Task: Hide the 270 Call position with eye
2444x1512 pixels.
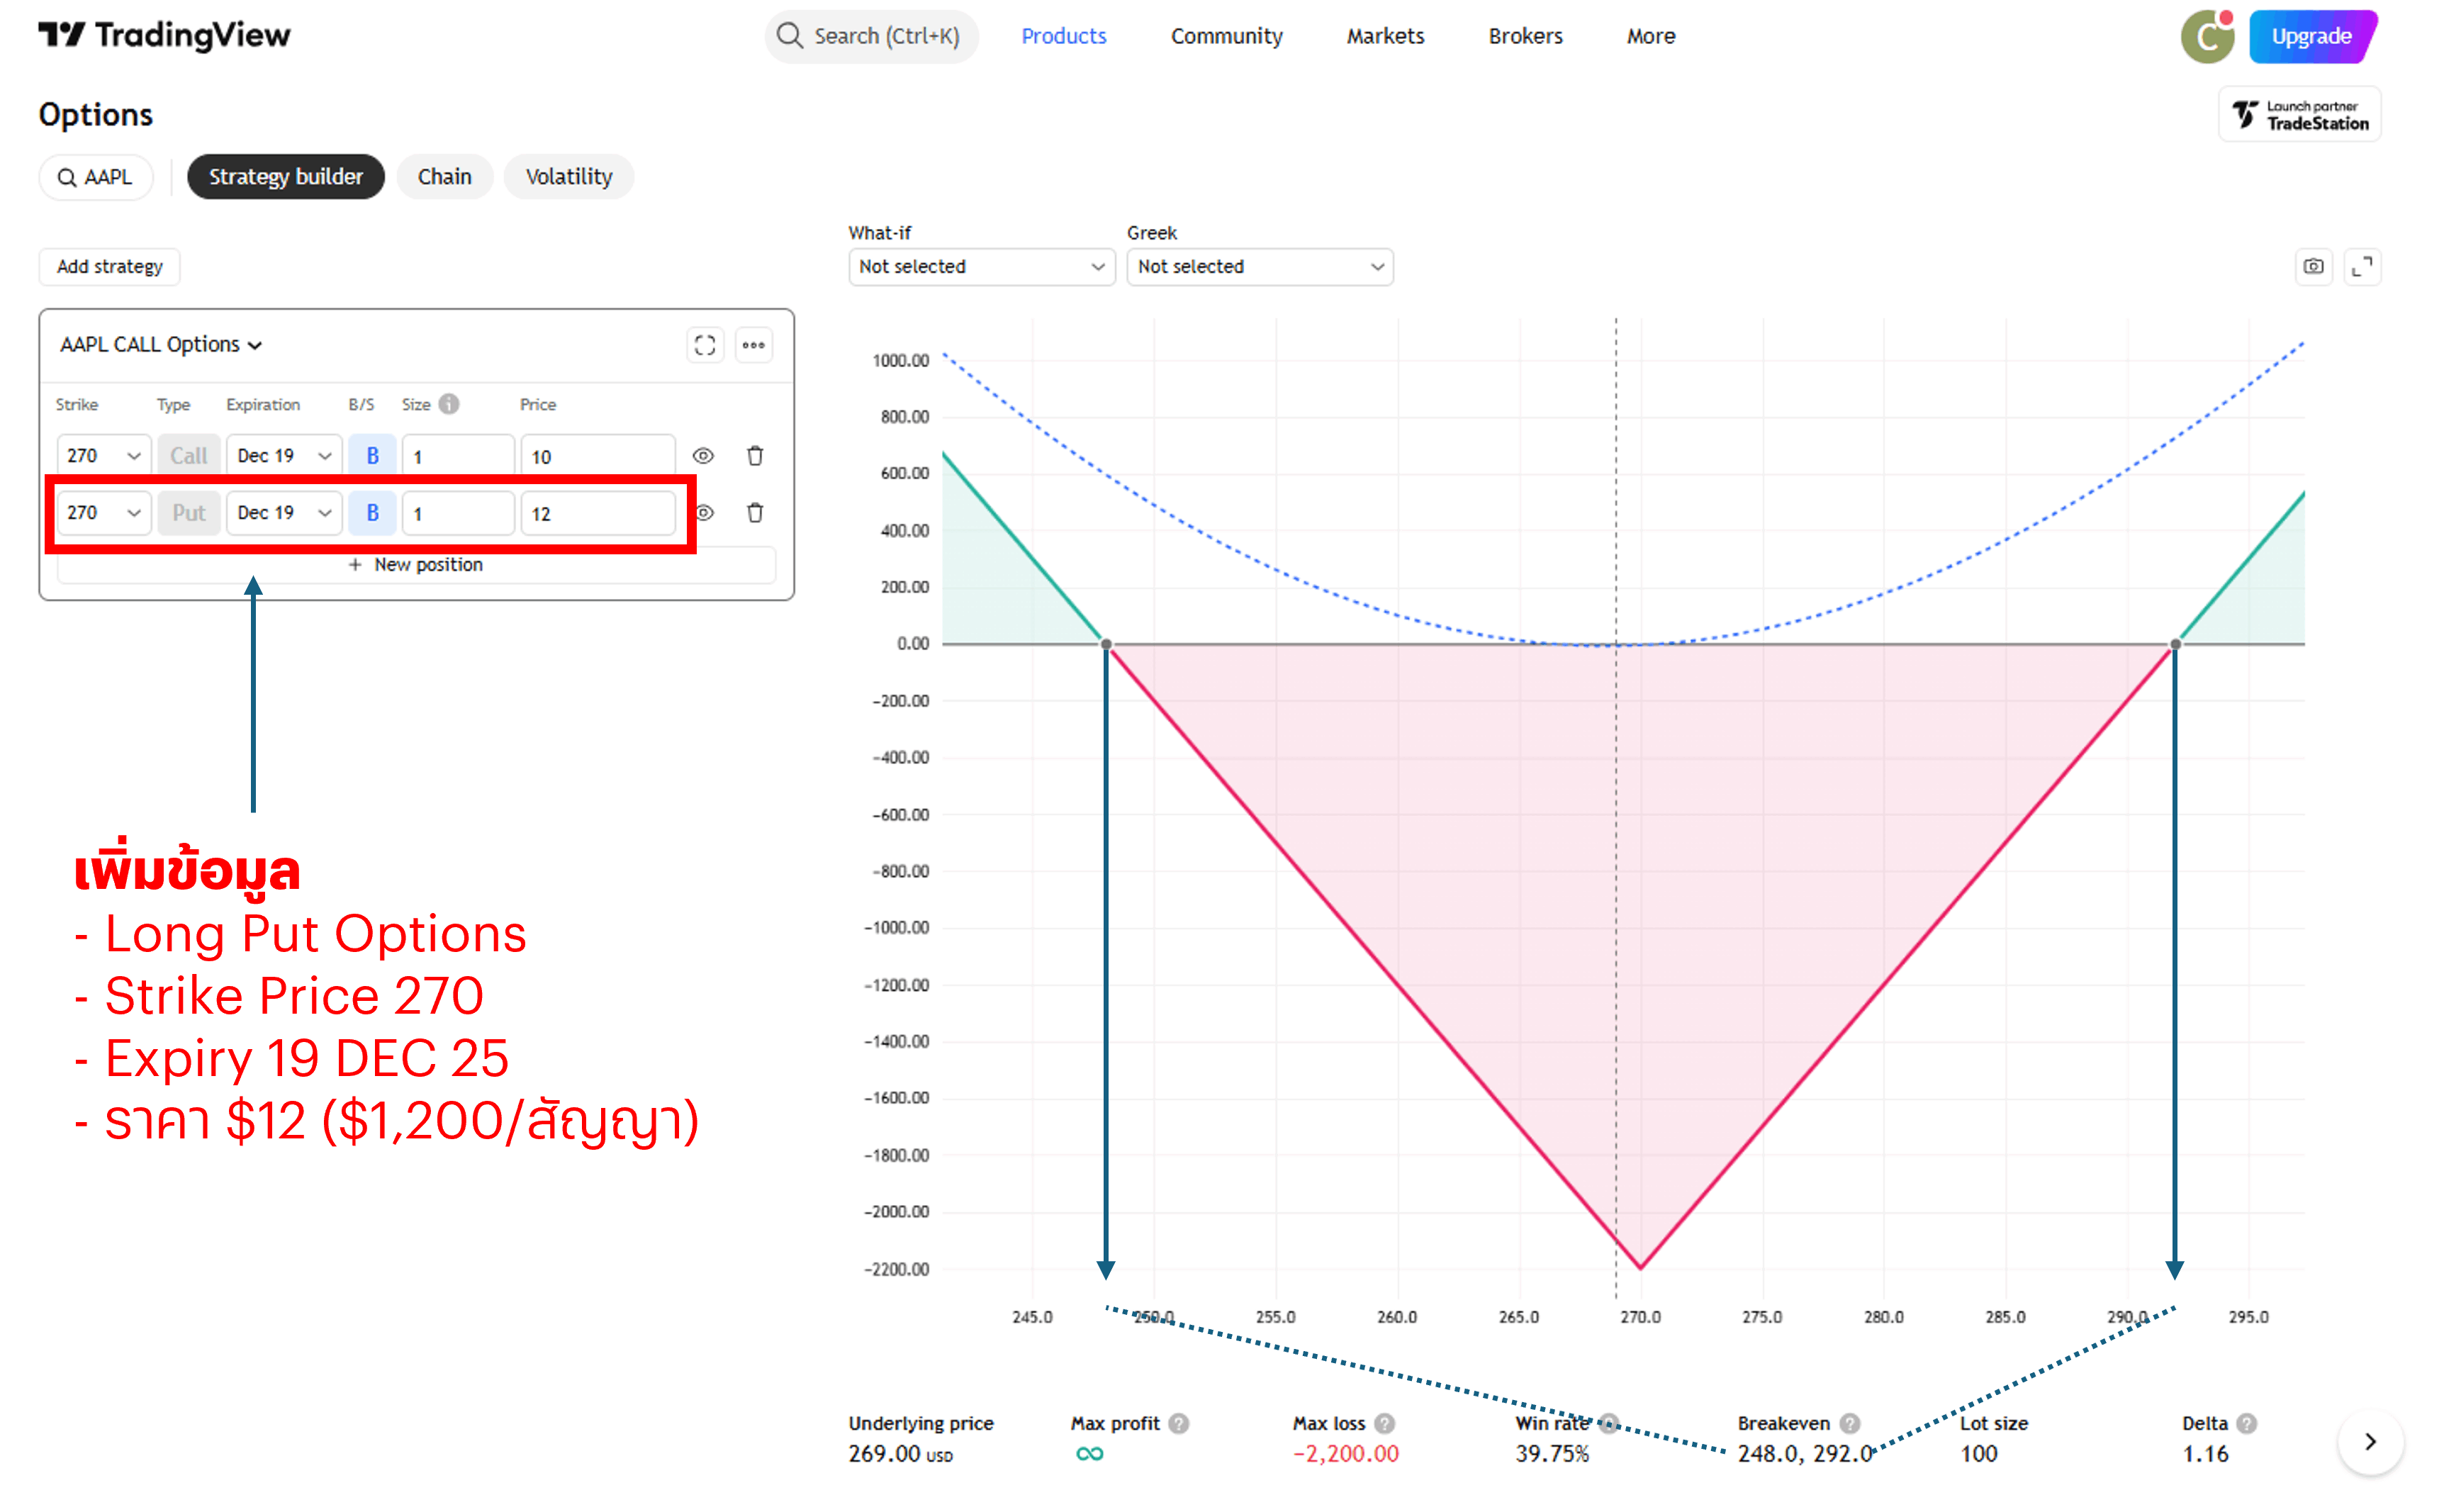Action: [703, 456]
